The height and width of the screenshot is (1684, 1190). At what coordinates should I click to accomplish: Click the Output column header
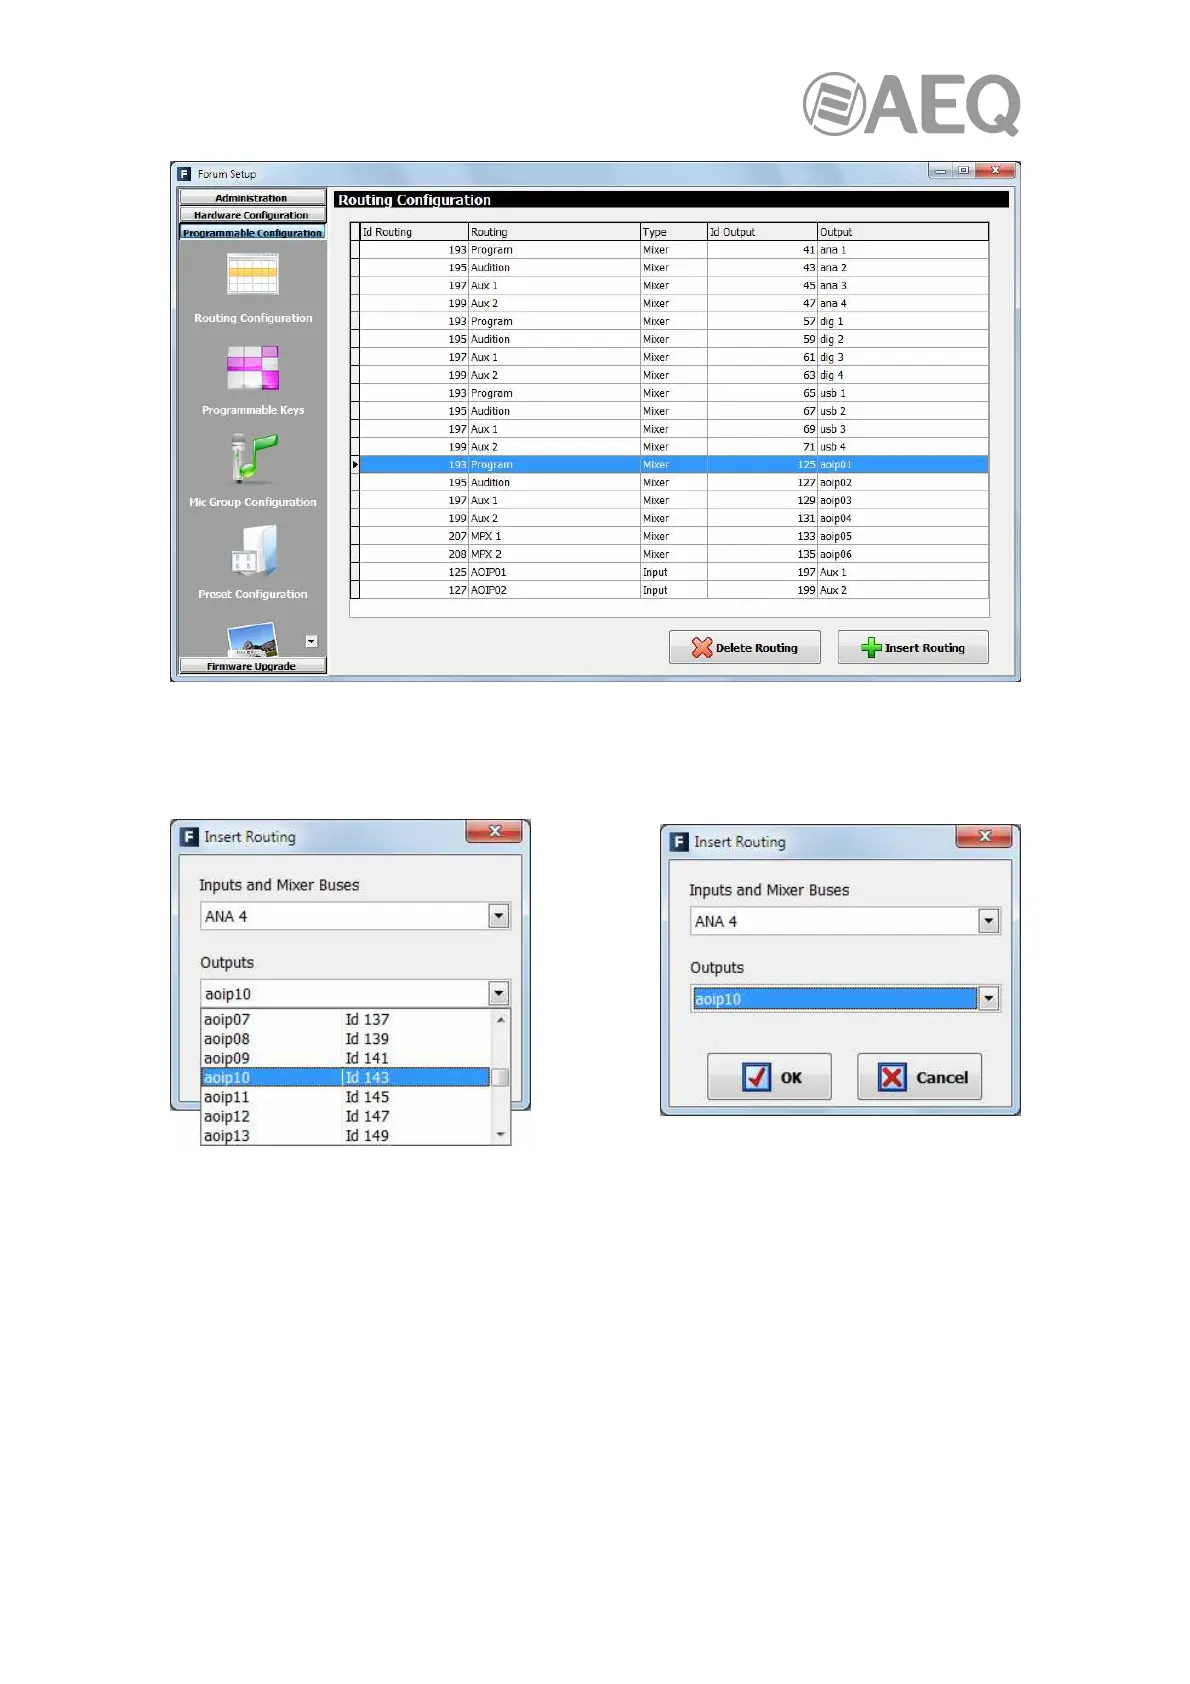click(903, 232)
